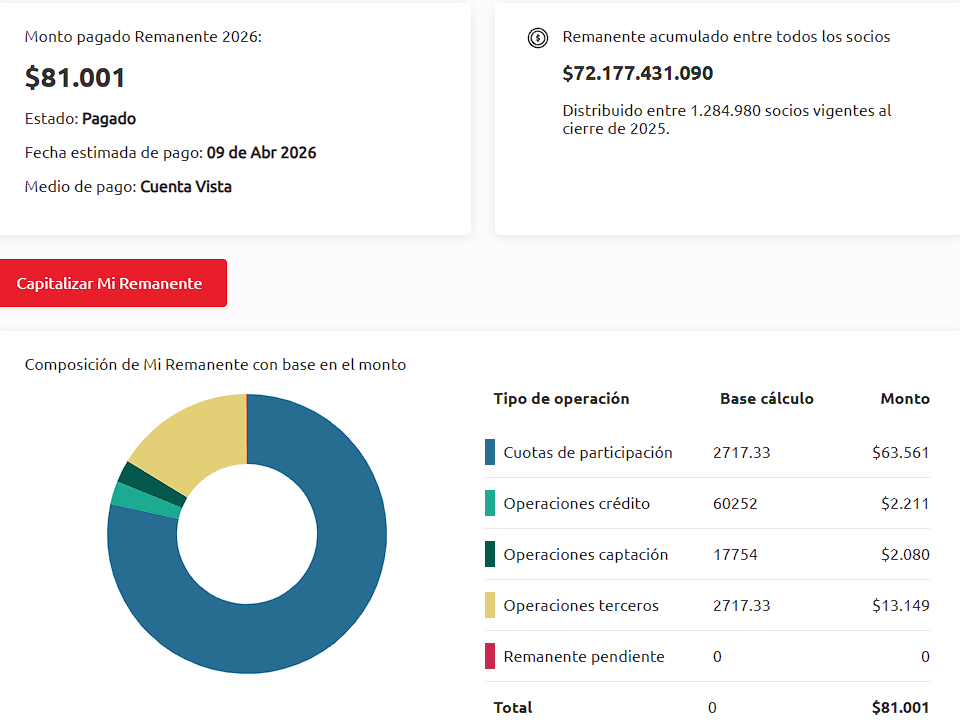Select the Cuenta Vista payment method text
The image size is (960, 726).
point(186,186)
